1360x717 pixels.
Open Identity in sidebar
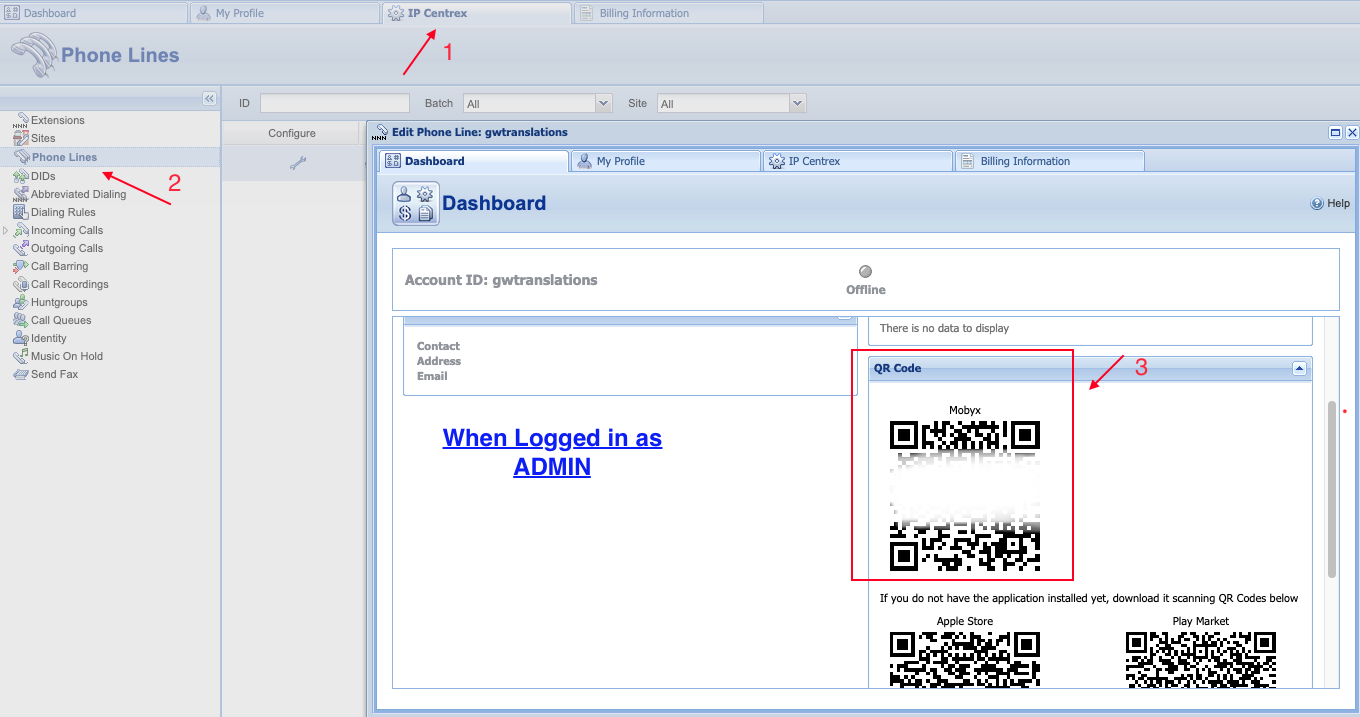[x=48, y=338]
